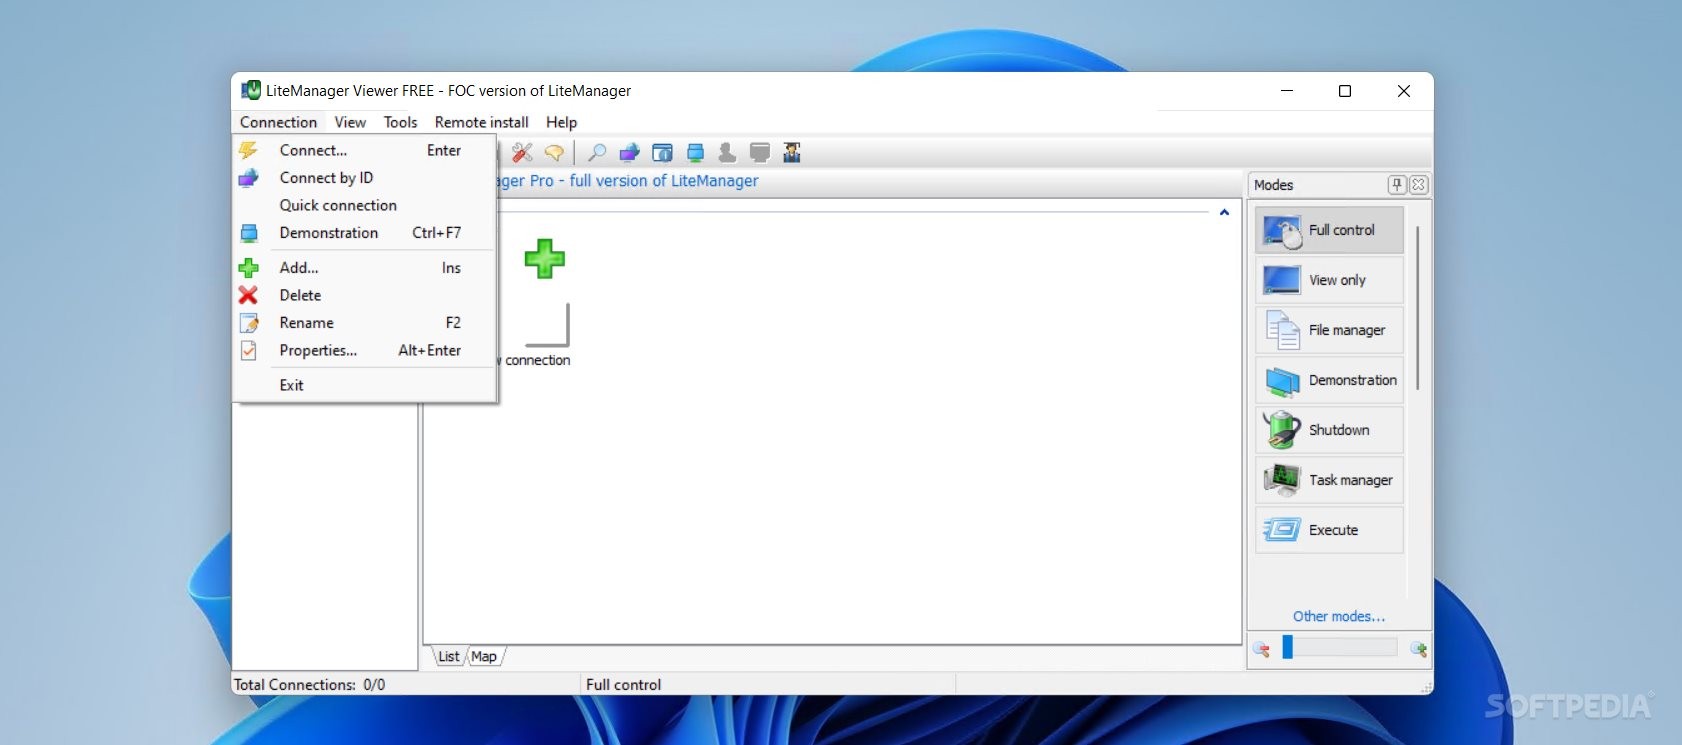Viewport: 1682px width, 745px height.
Task: Select Execute mode
Action: (x=1330, y=530)
